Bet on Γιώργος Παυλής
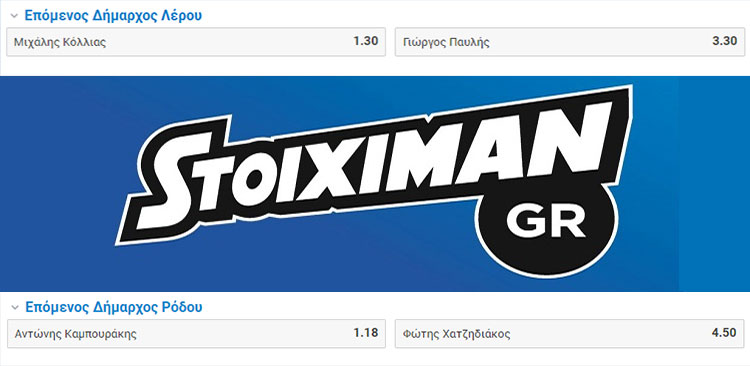750x366 pixels. [569, 42]
